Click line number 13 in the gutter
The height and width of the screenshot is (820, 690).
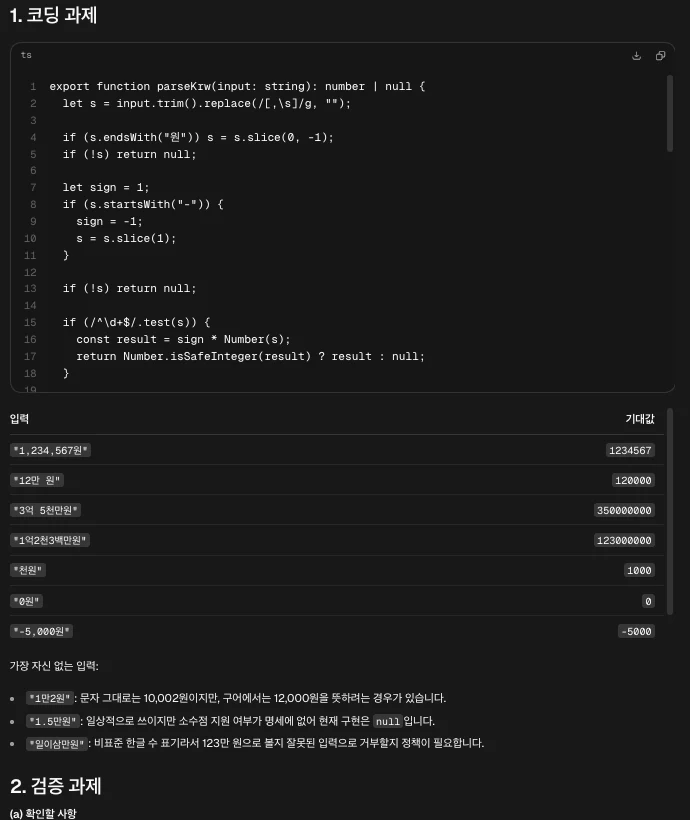(30, 288)
